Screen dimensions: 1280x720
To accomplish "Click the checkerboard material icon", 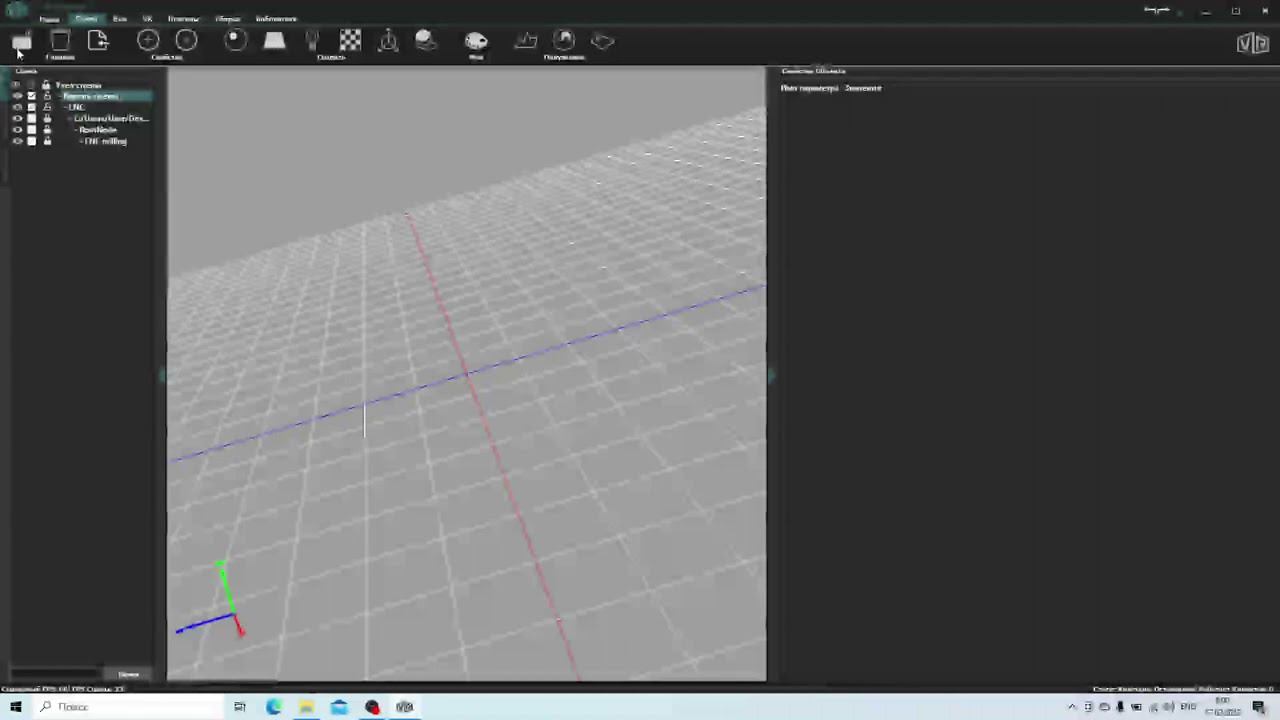I will pos(350,40).
